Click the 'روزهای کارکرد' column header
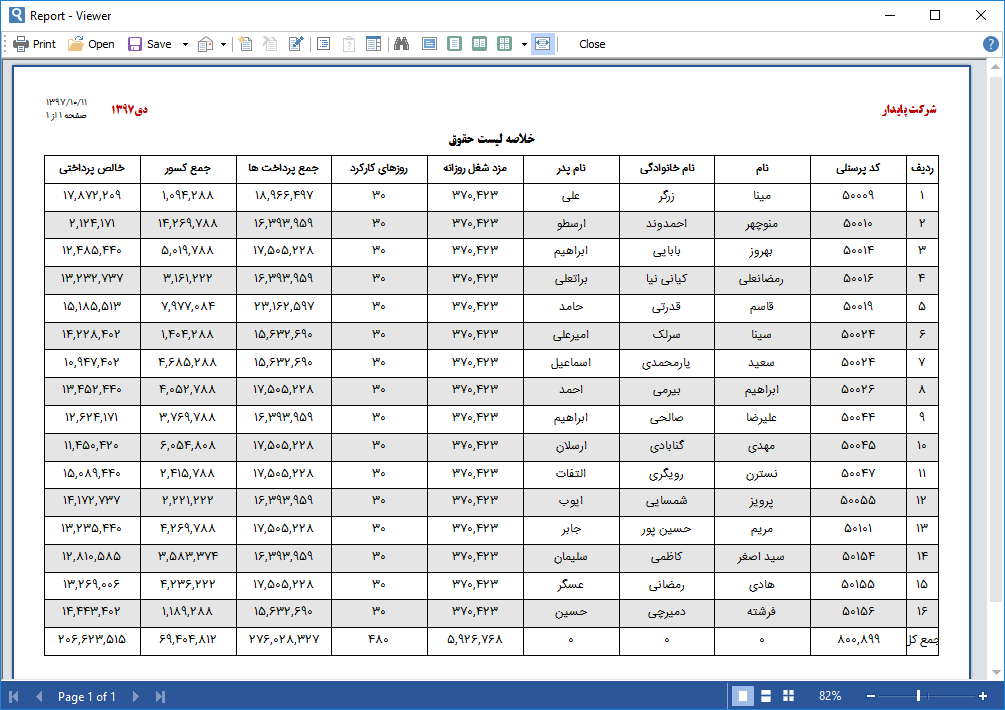The width and height of the screenshot is (1005, 710). 379,169
